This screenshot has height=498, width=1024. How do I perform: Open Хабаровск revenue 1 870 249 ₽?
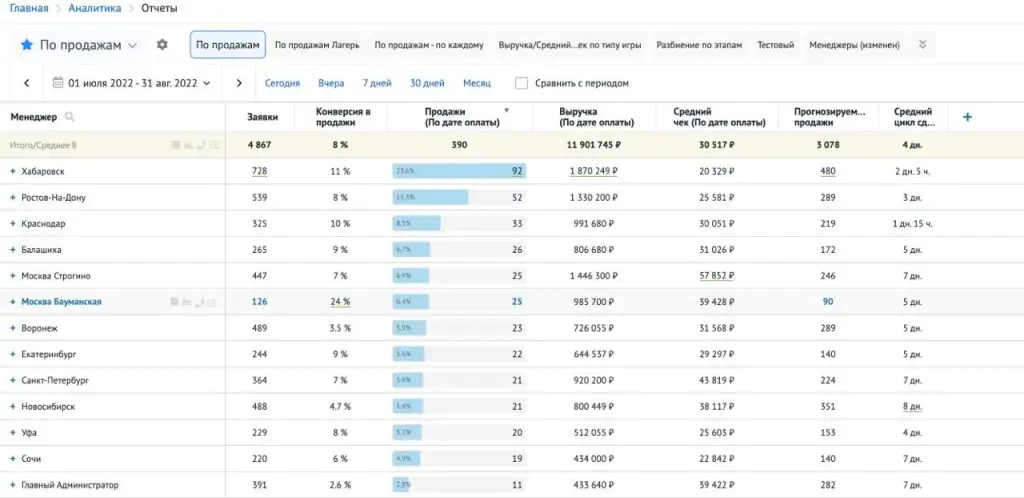click(x=594, y=171)
